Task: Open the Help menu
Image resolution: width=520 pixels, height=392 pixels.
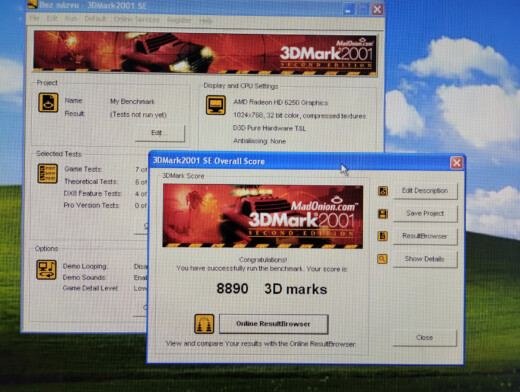Action: 206,21
